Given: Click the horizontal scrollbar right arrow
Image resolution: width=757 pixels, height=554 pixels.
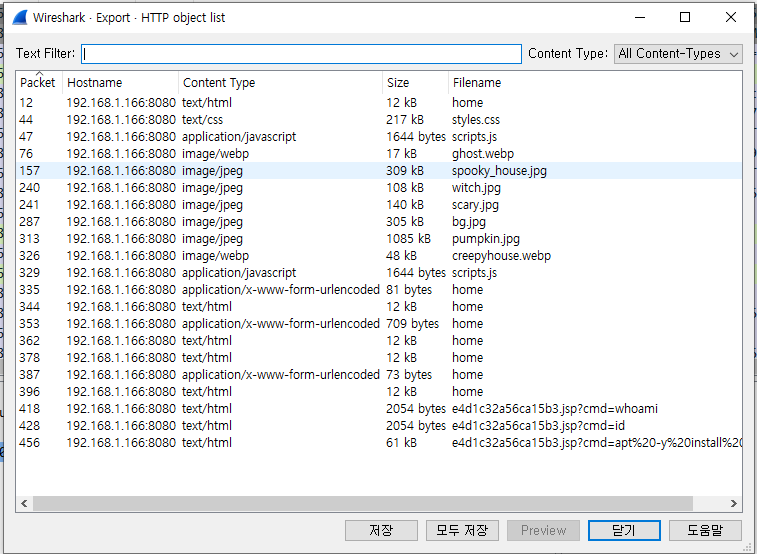Looking at the screenshot, I should coord(734,503).
